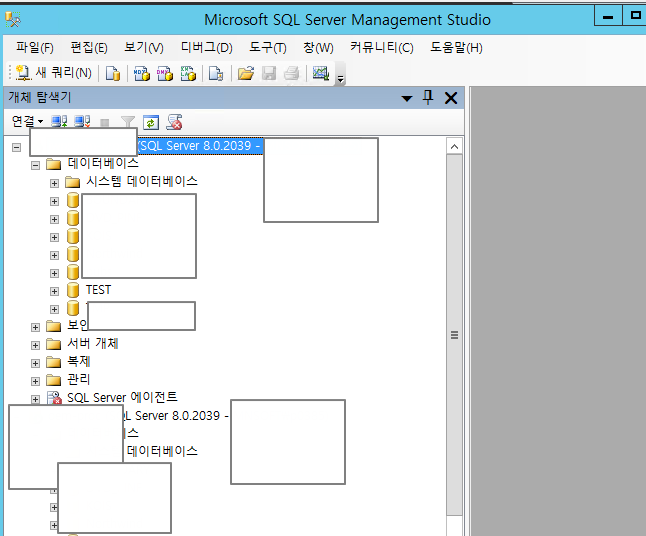Image resolution: width=646 pixels, height=536 pixels.
Task: Open the 보기(V) menu
Action: click(x=144, y=48)
